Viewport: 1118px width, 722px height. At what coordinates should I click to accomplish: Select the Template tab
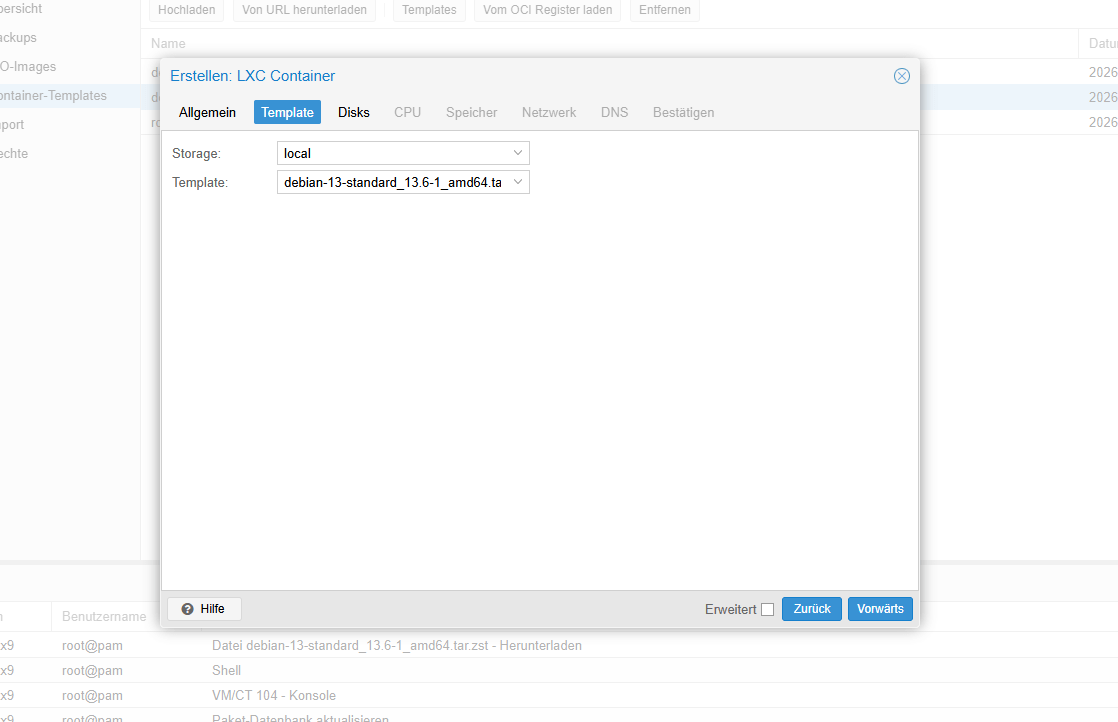click(x=287, y=113)
